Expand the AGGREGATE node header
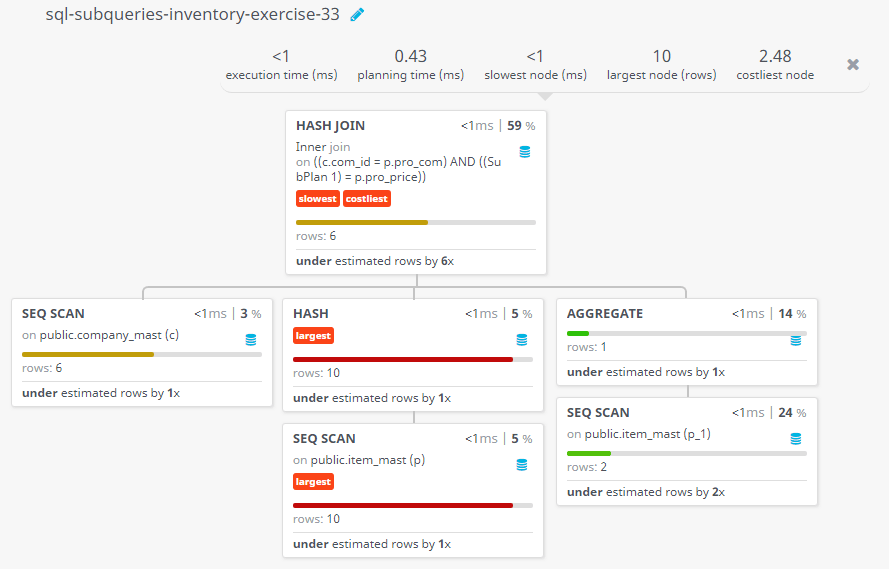889x569 pixels. pos(605,313)
